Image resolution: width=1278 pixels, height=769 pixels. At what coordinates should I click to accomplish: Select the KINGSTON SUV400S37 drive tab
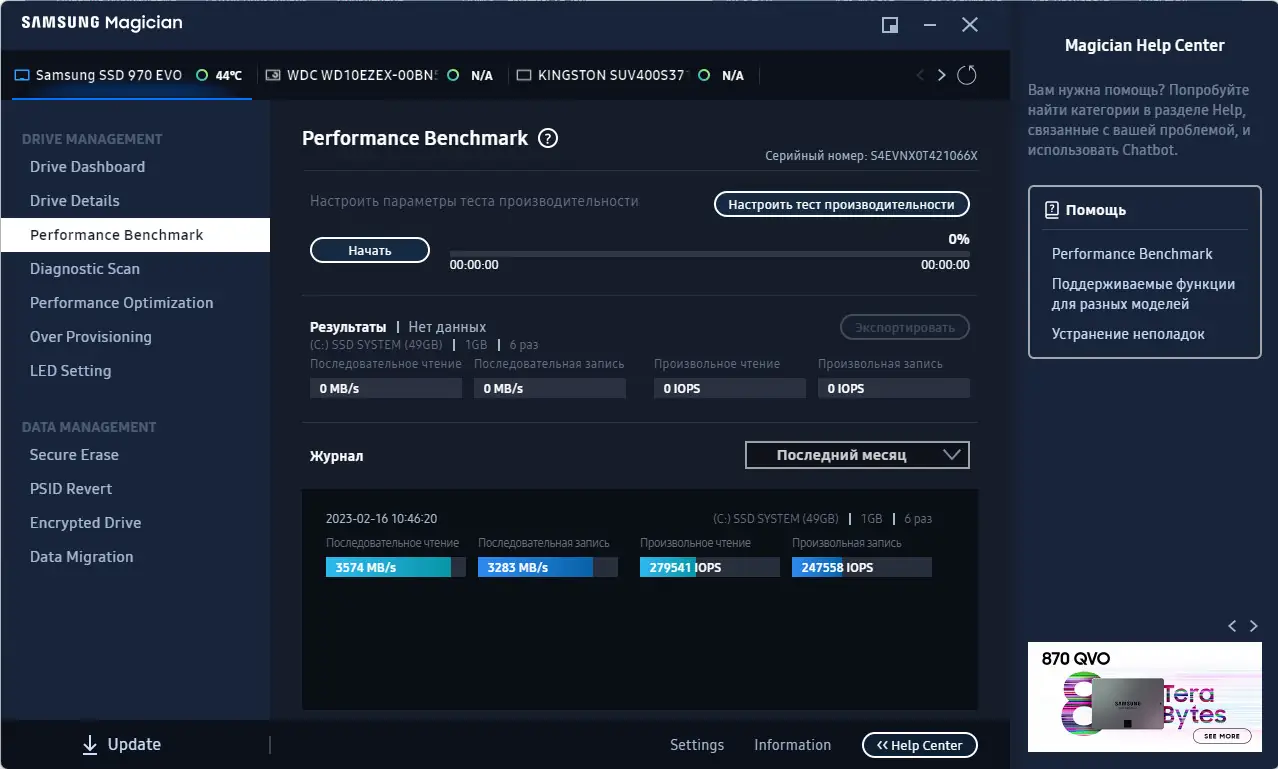(631, 75)
